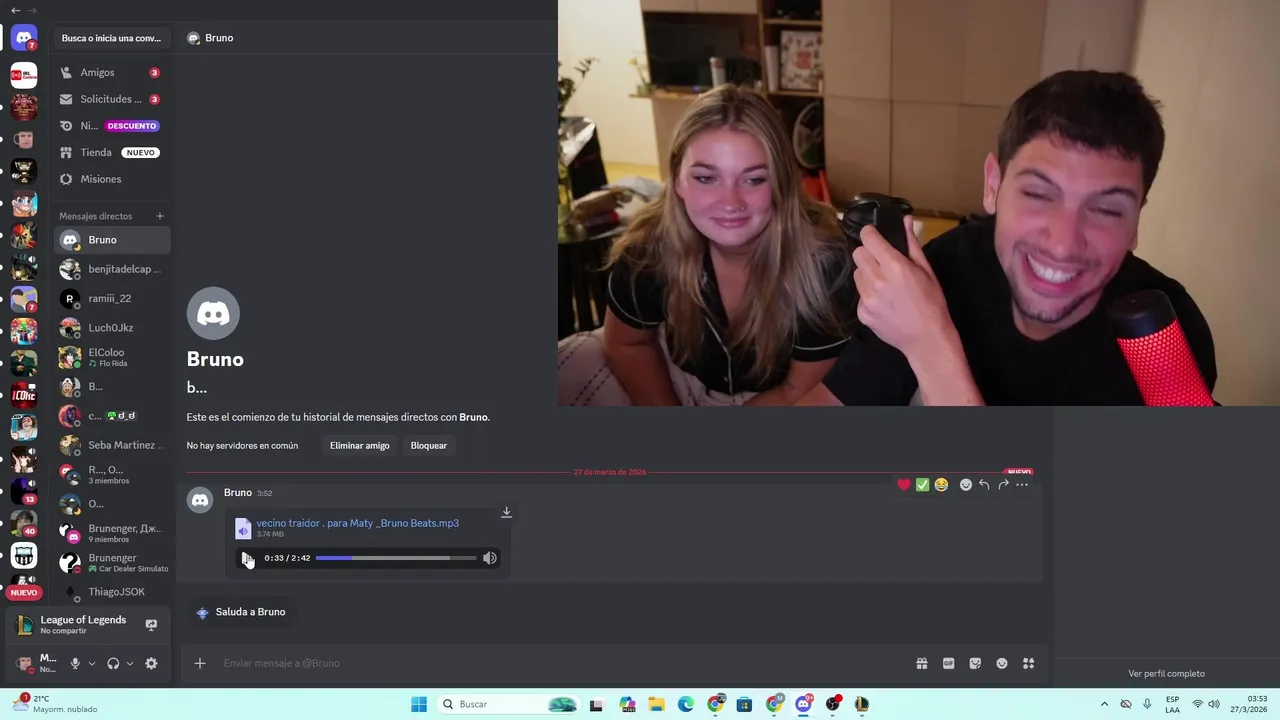Image resolution: width=1280 pixels, height=720 pixels.
Task: Open vecino traidor mp3 file link
Action: (x=357, y=523)
